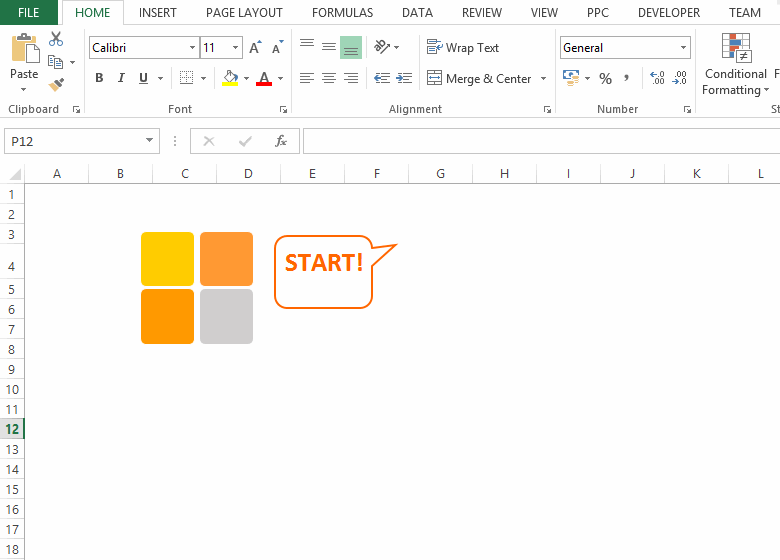Increase font size with large A

pos(255,48)
